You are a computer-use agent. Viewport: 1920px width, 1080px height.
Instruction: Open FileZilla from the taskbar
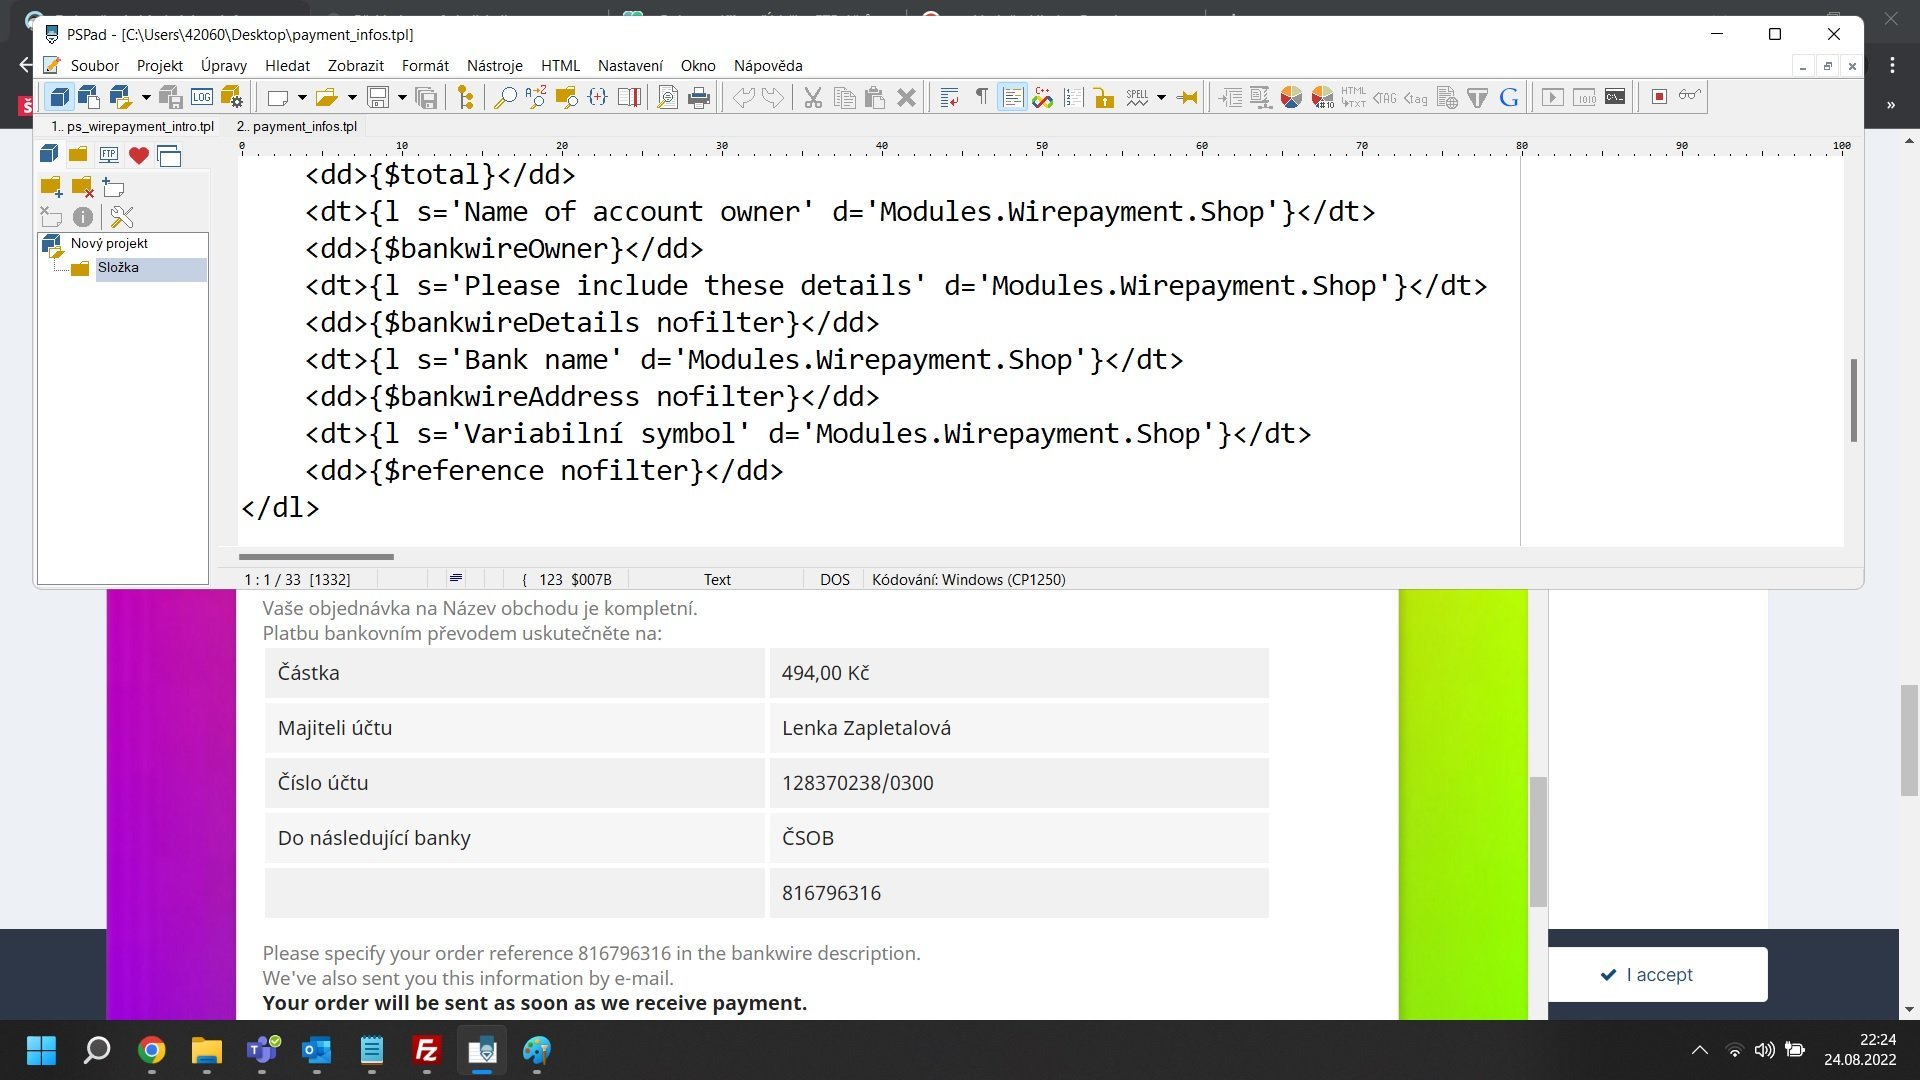427,1051
